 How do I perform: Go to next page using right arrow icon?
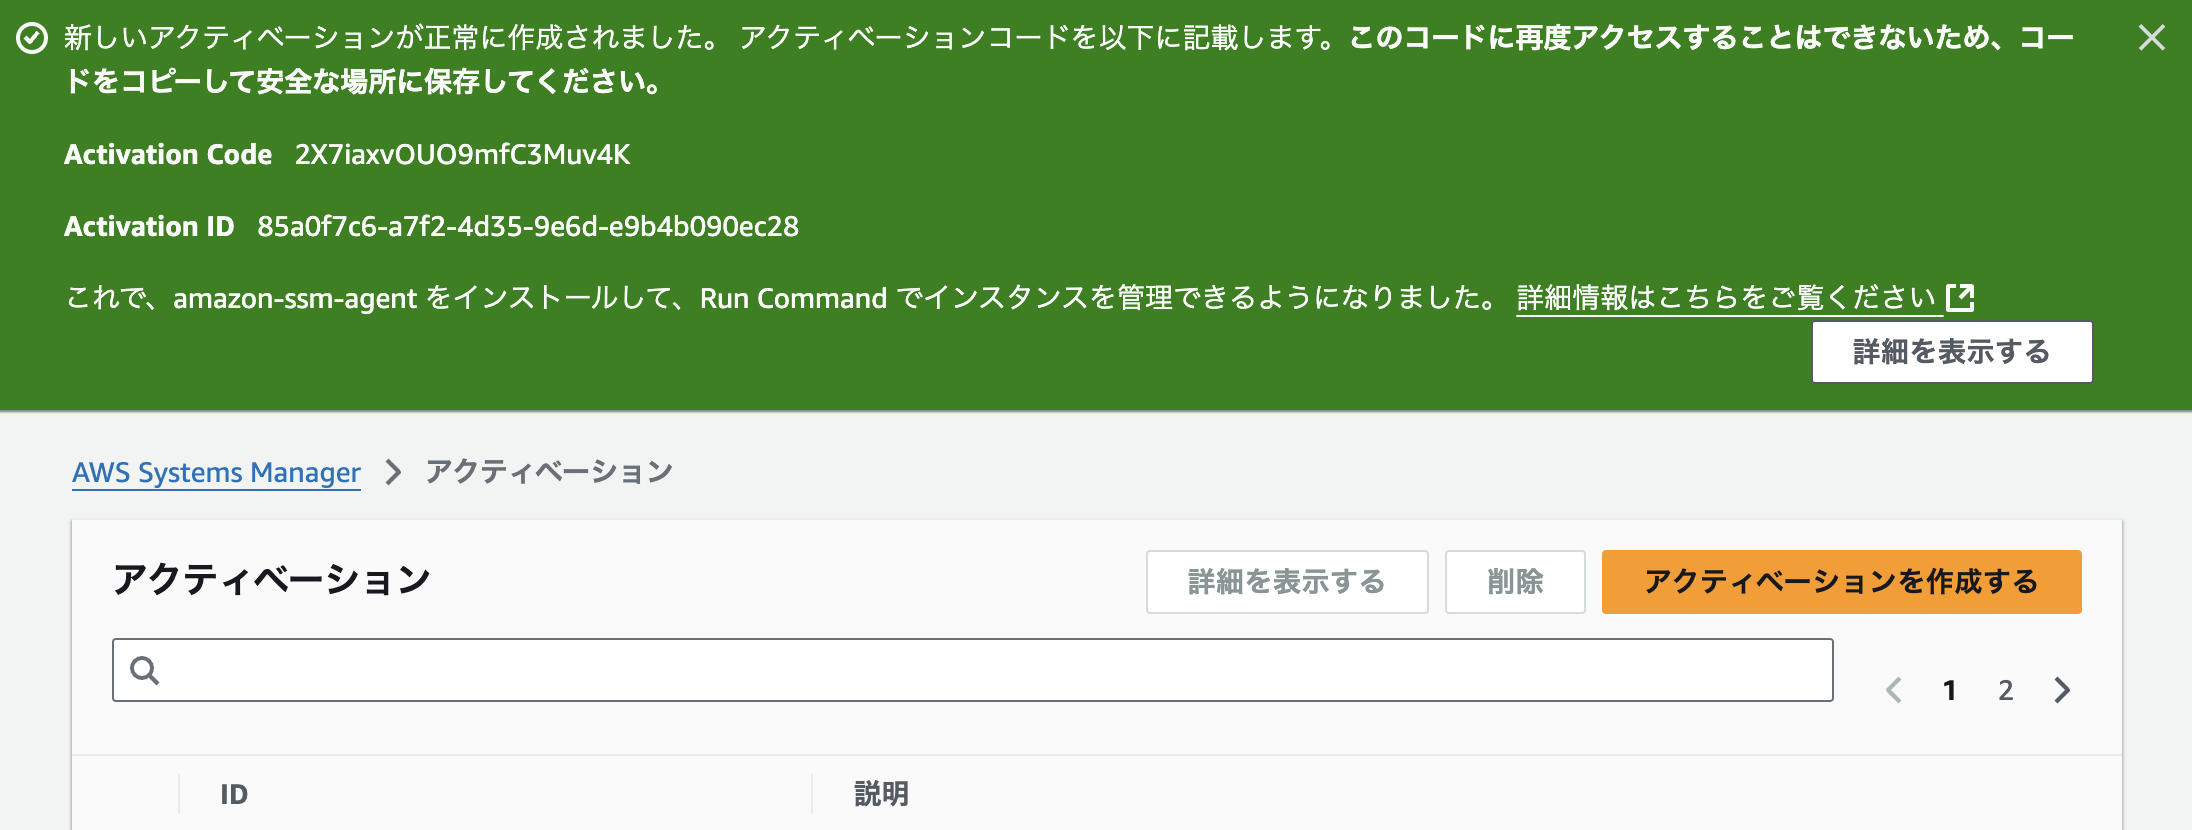[x=2060, y=689]
